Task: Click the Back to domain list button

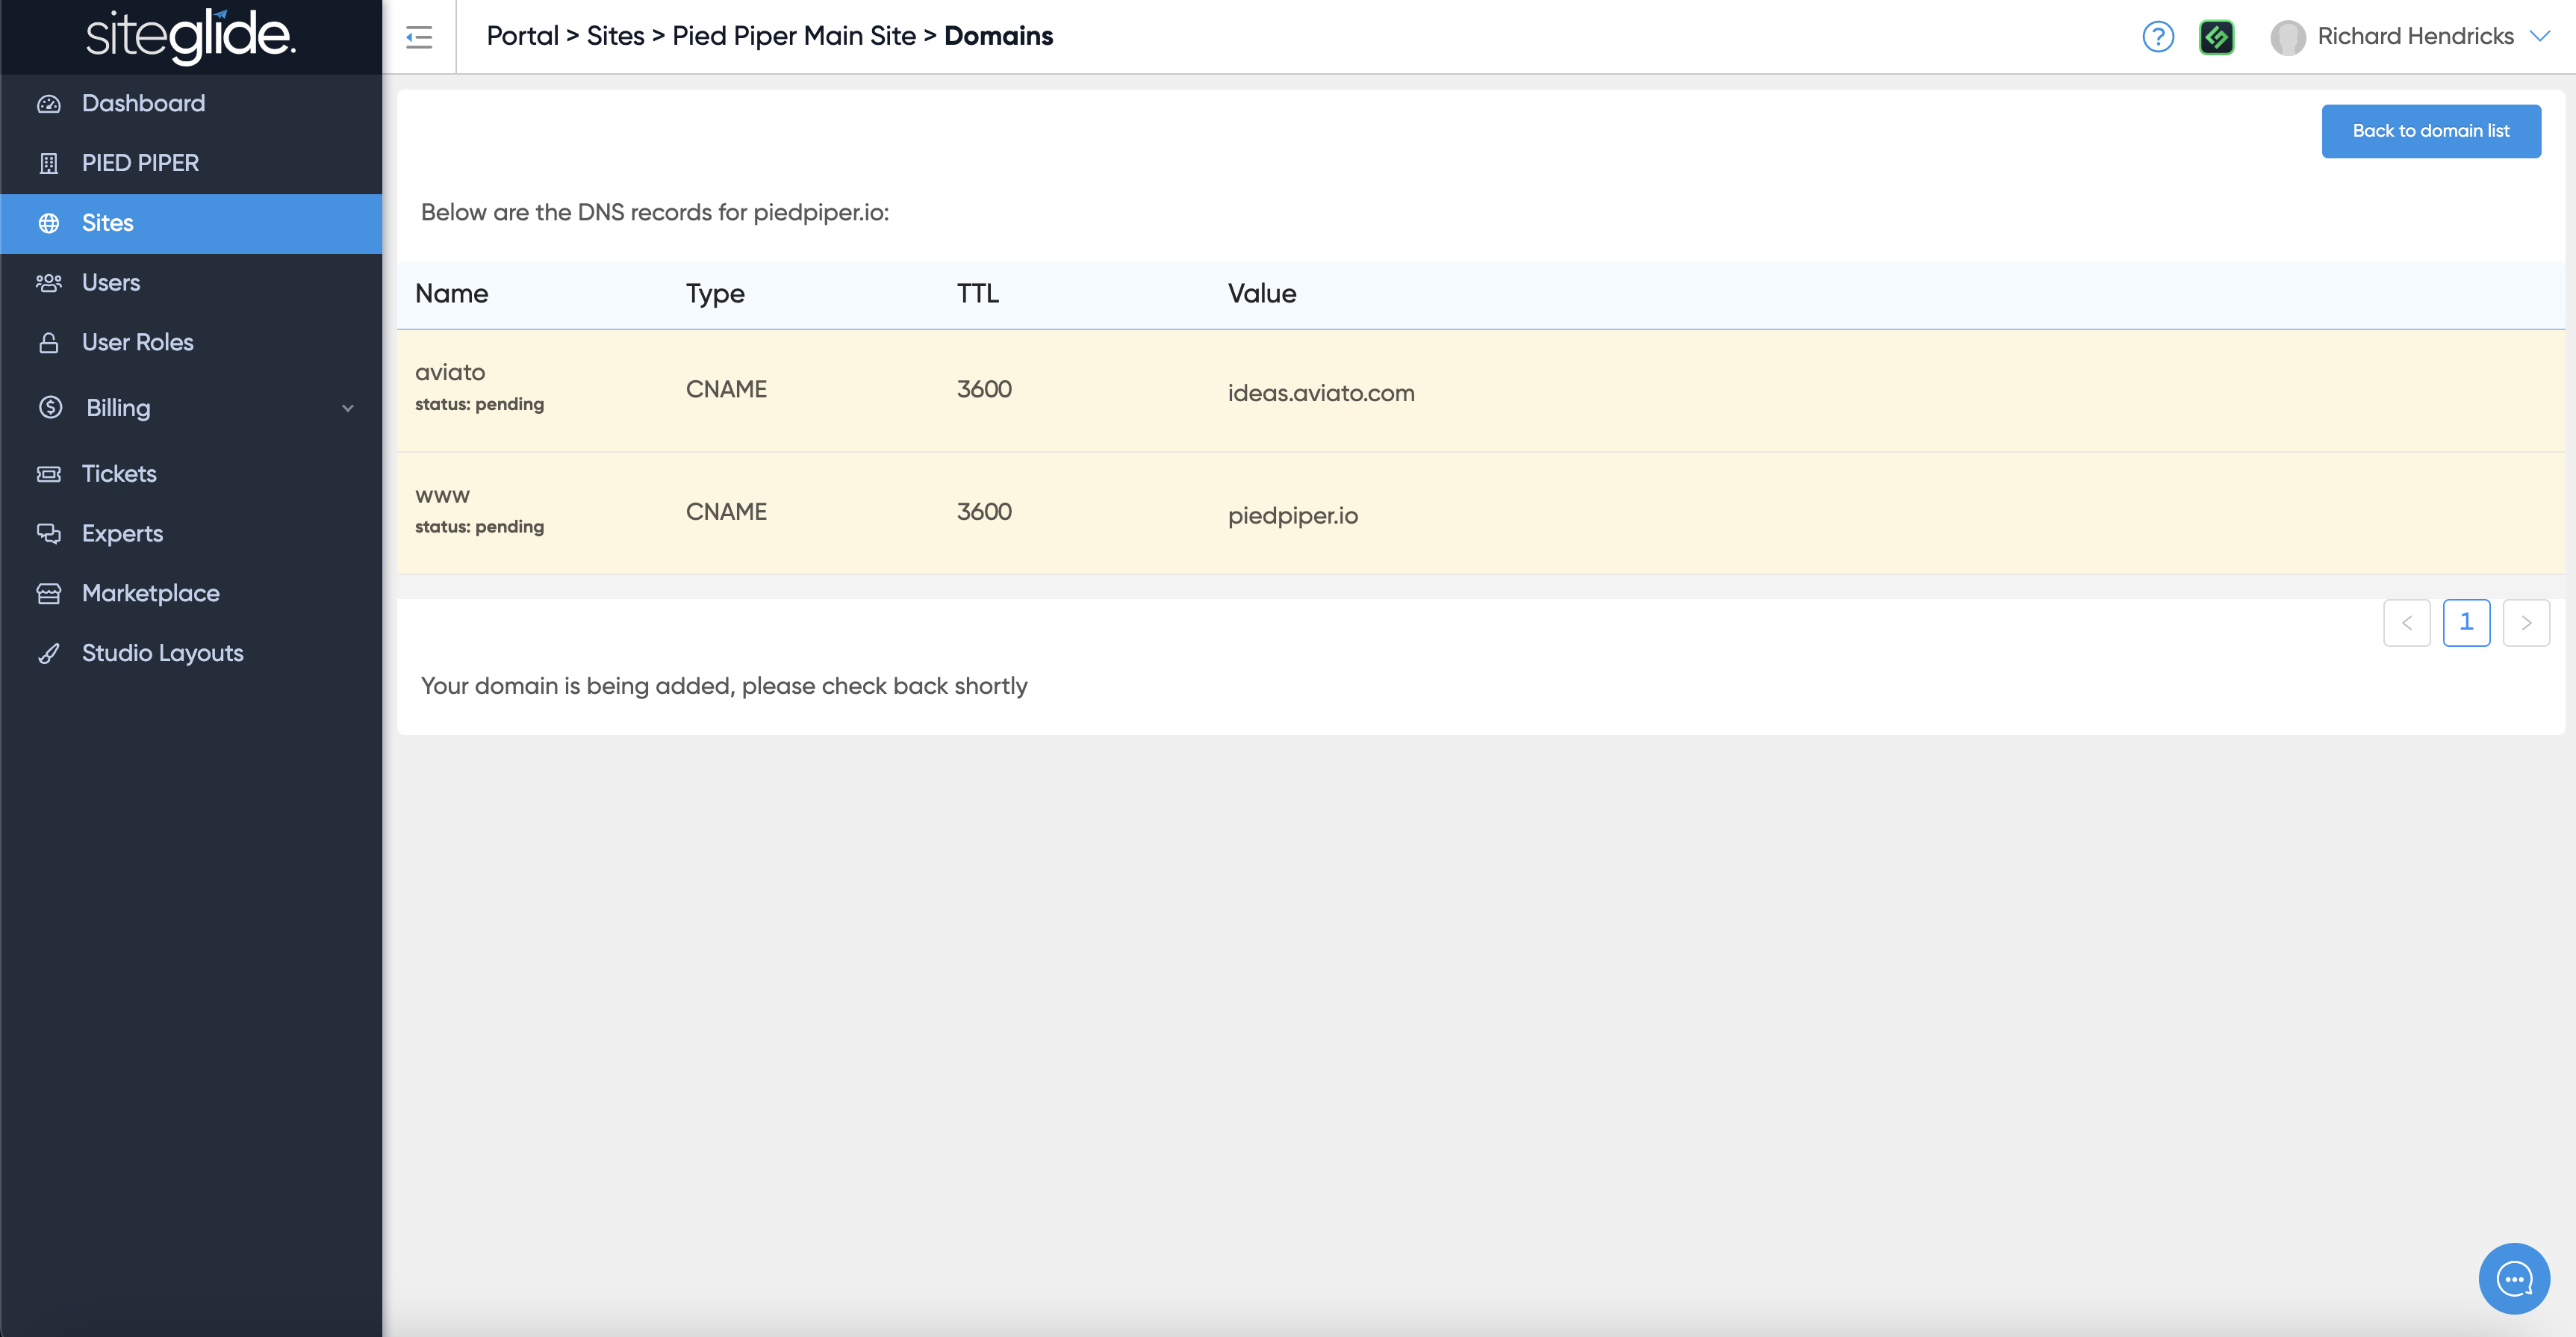Action: coord(2430,131)
